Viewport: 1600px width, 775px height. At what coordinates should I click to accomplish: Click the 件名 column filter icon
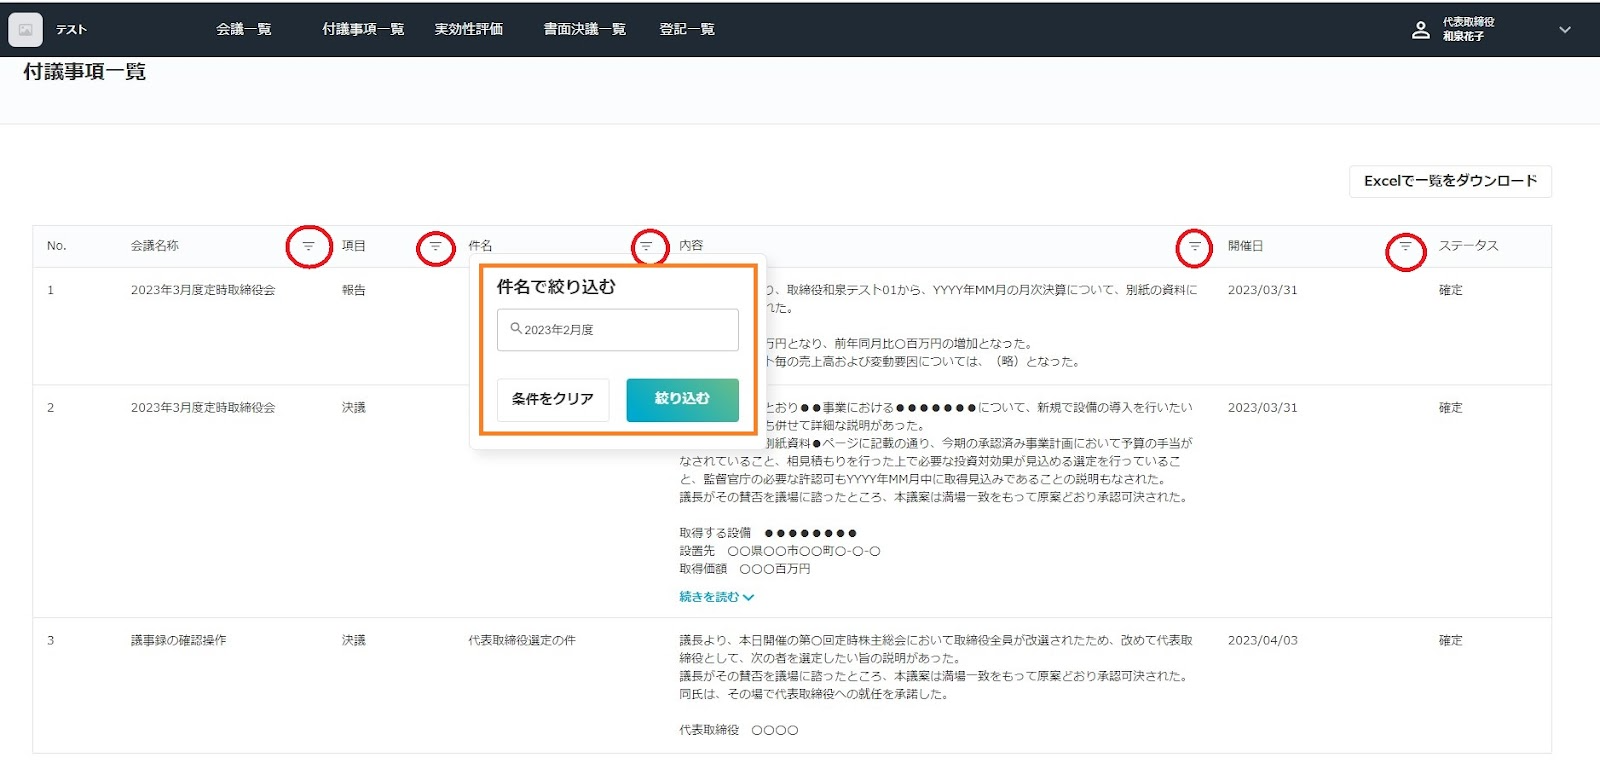tap(647, 246)
